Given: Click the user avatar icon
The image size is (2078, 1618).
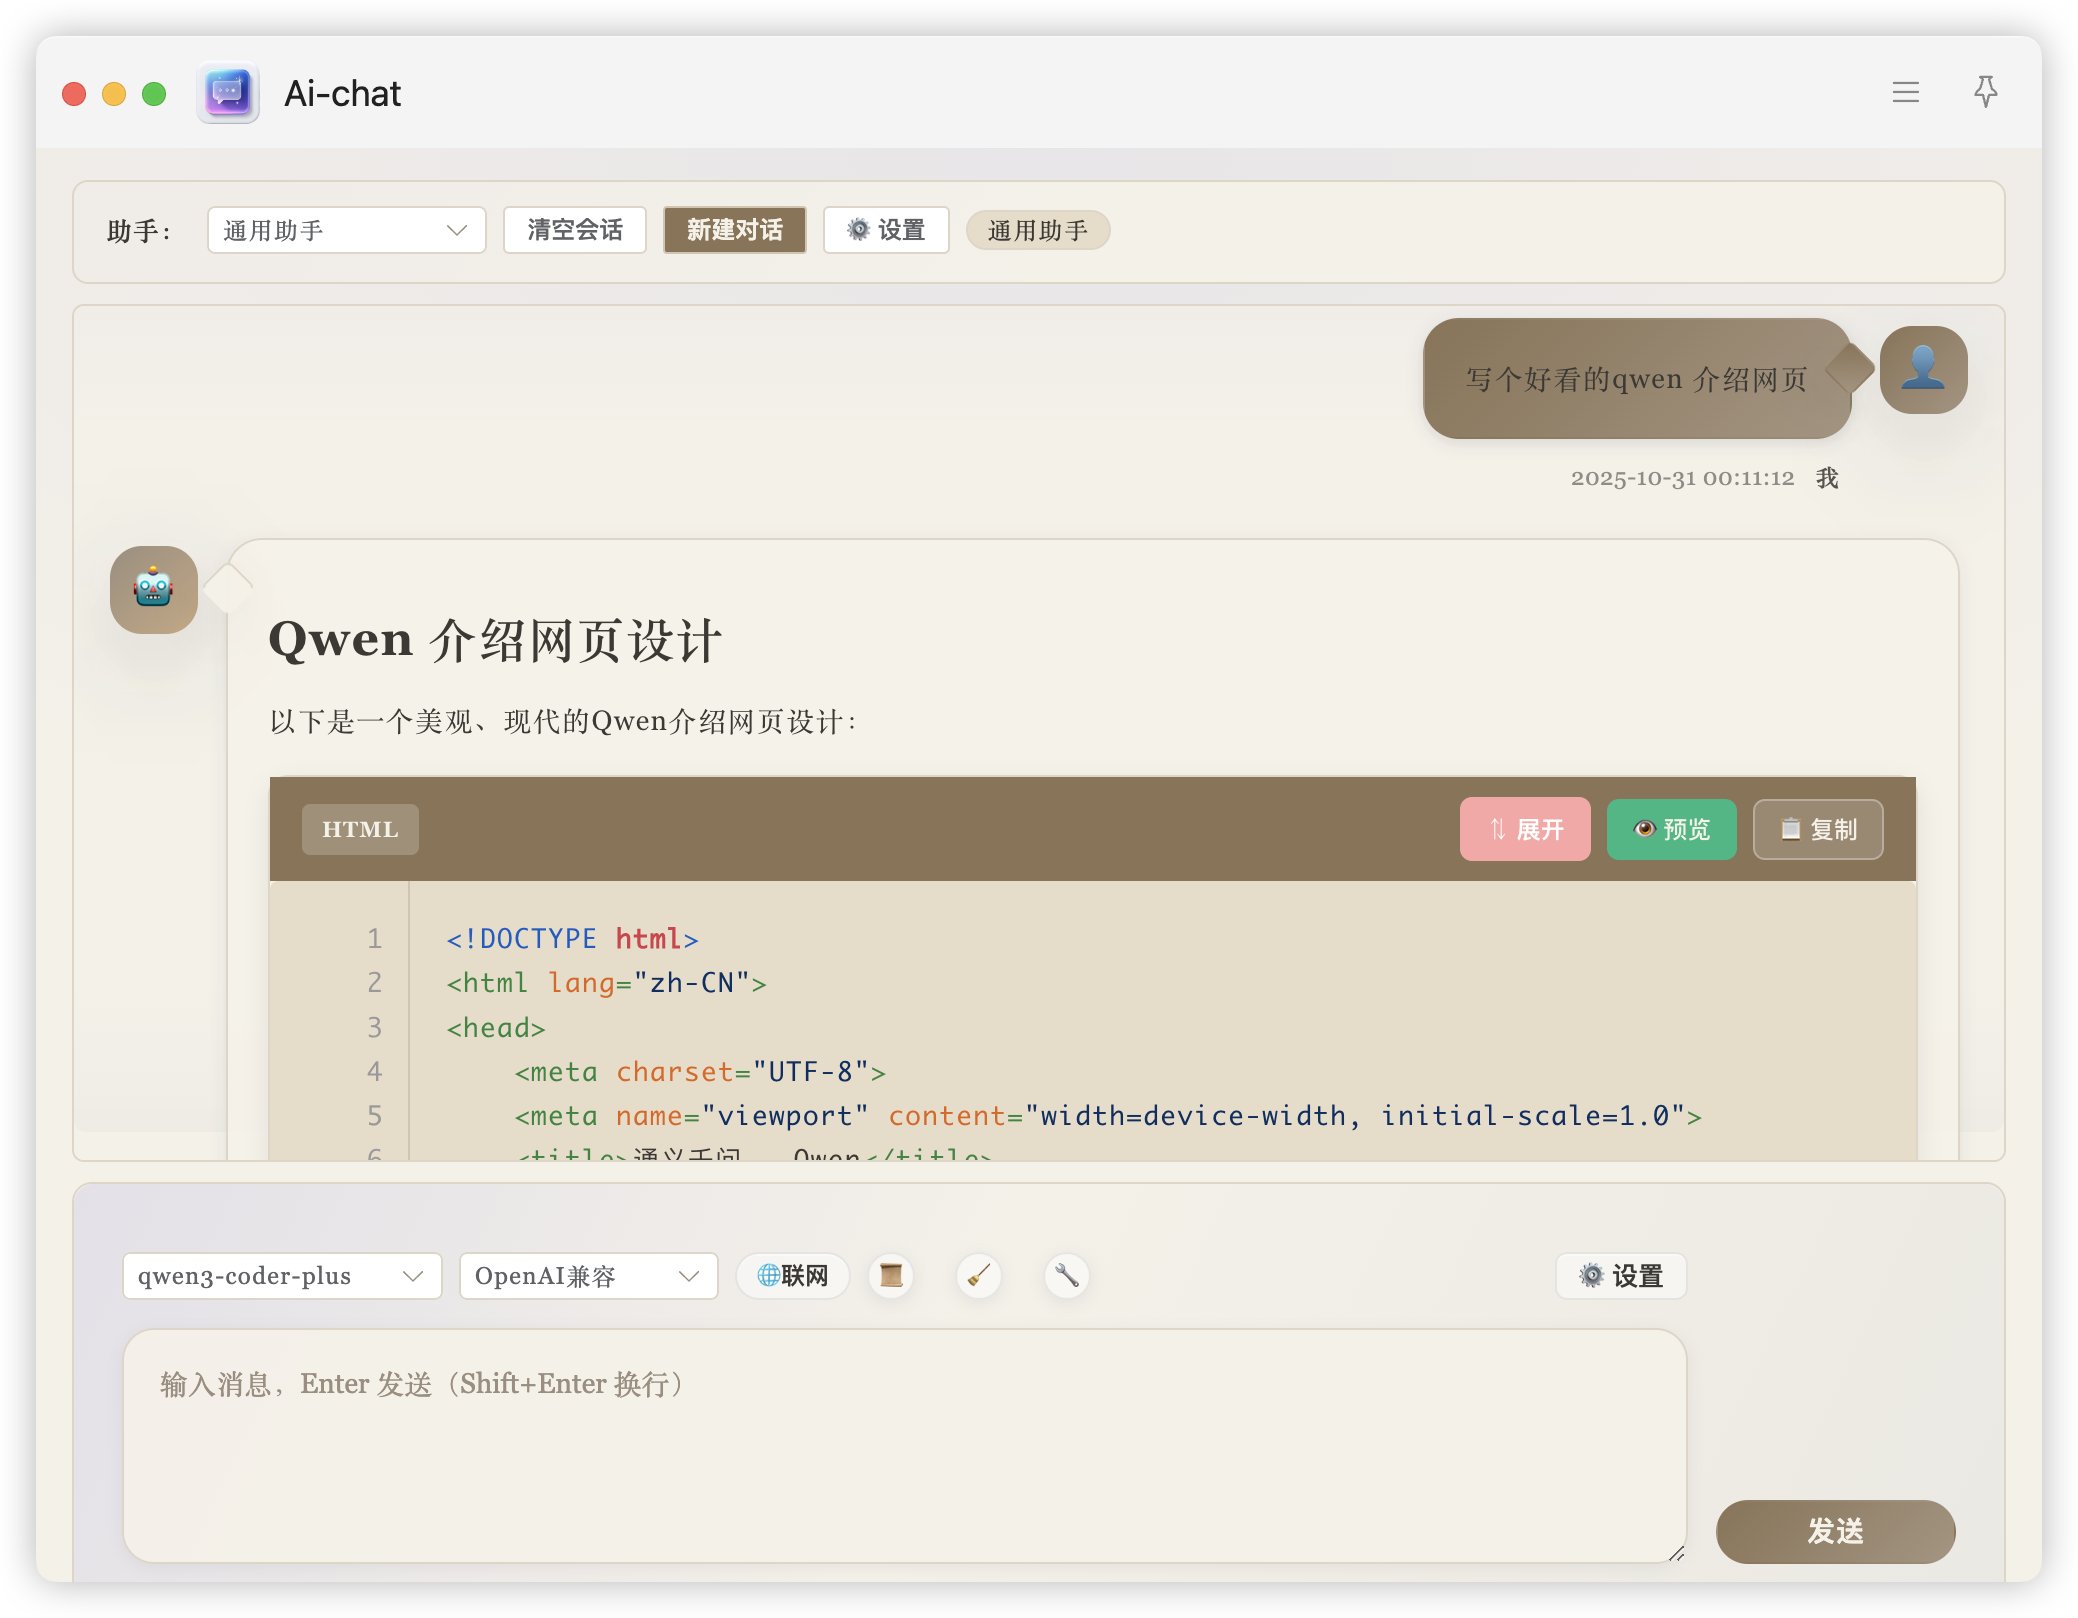Looking at the screenshot, I should [1922, 369].
